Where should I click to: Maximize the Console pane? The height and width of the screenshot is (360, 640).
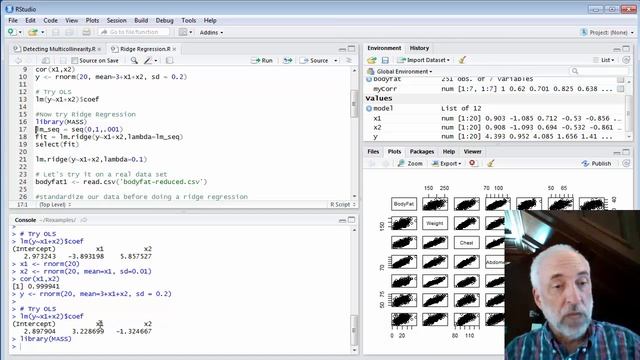click(351, 220)
